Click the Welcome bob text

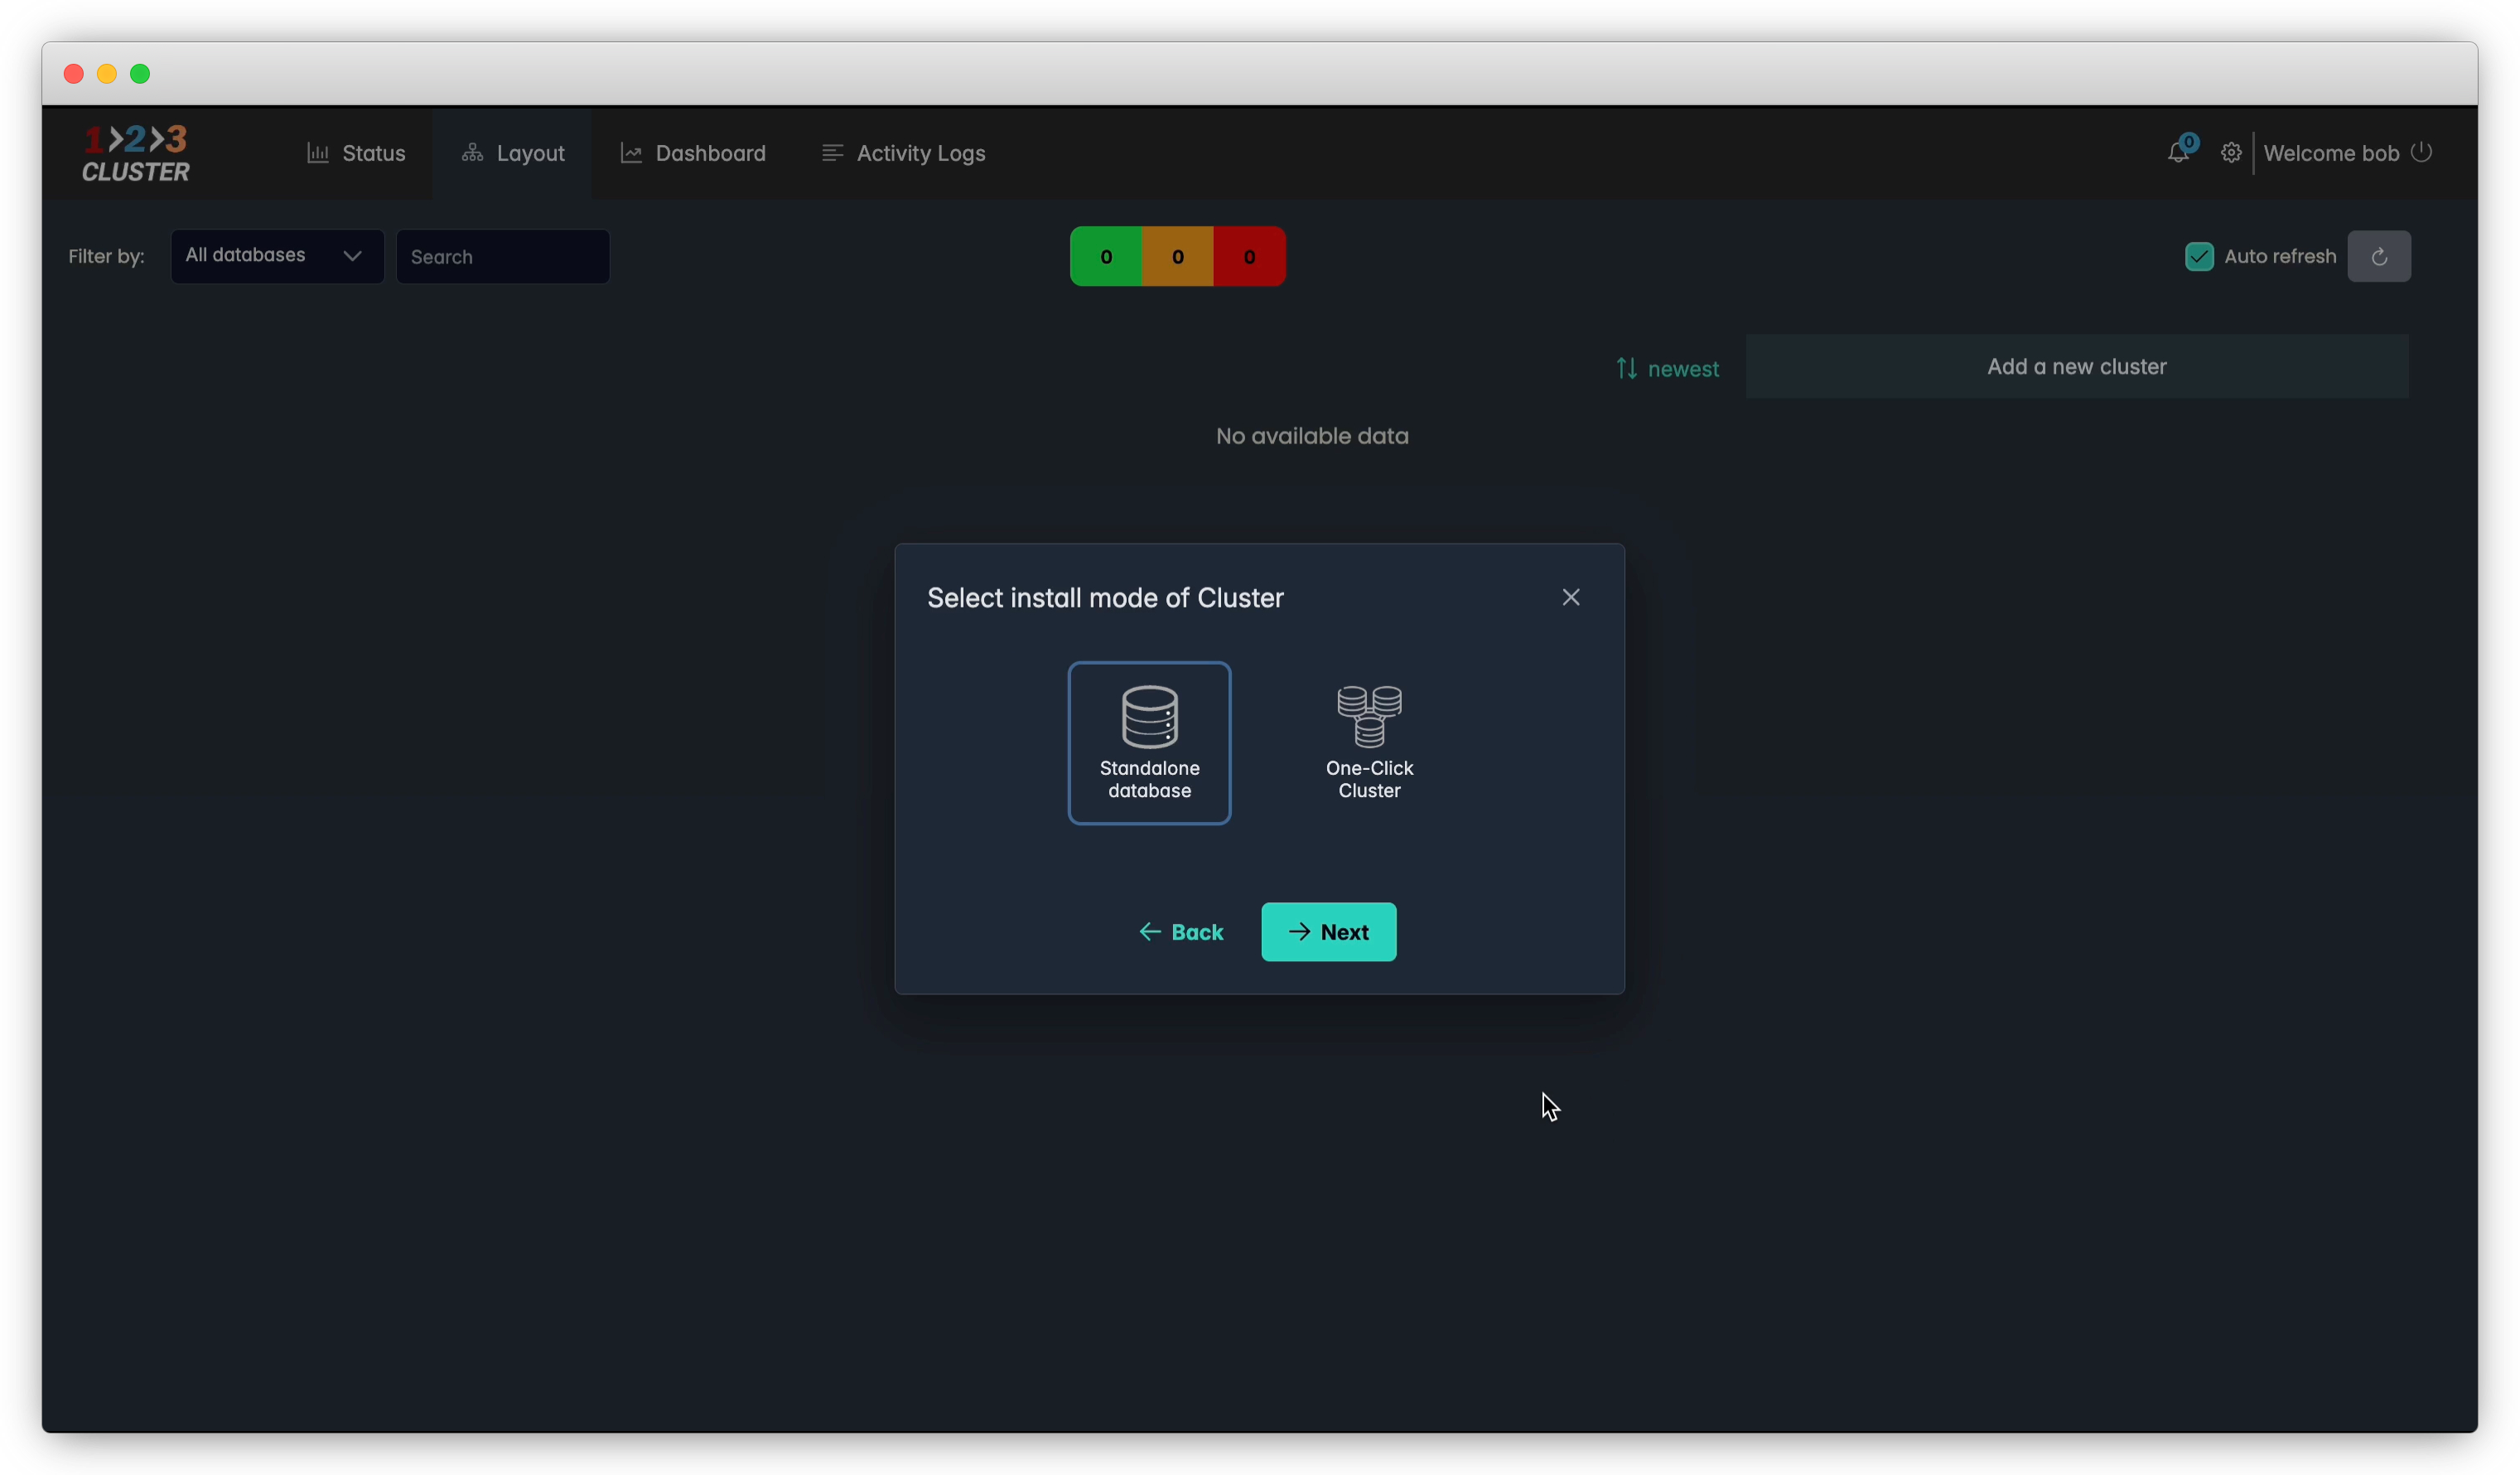pyautogui.click(x=2331, y=153)
